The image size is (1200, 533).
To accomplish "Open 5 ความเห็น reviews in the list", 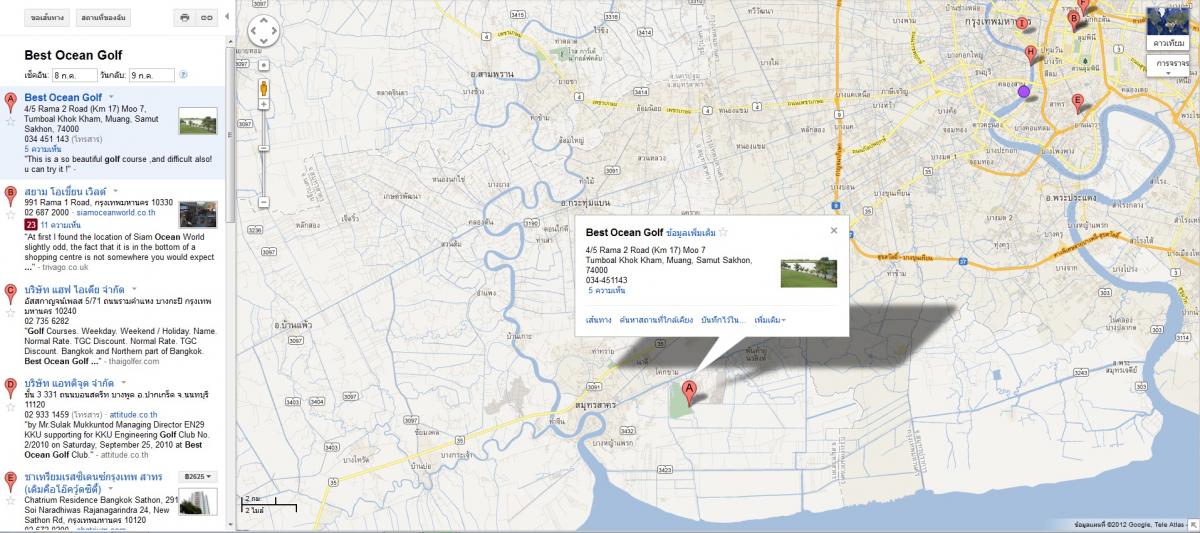I will (x=43, y=149).
